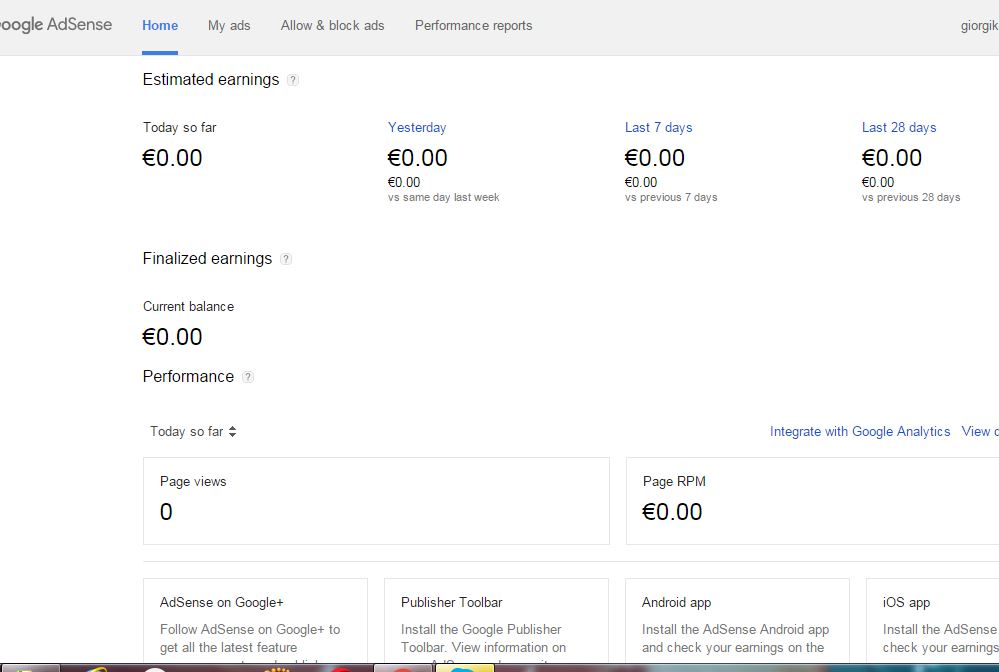Click the iOS app card heading

tap(907, 603)
